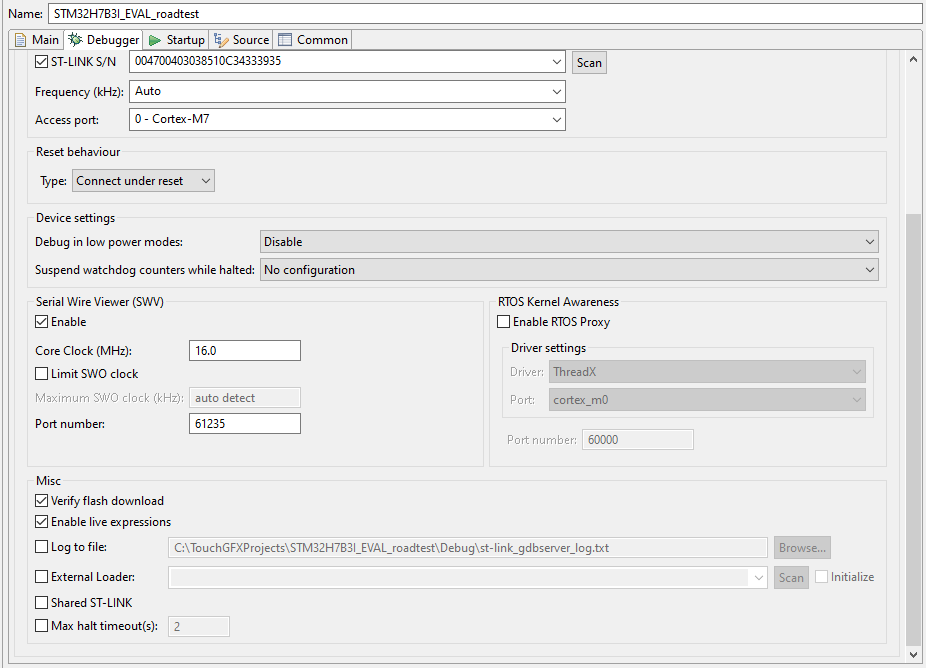Screen dimensions: 926x668
Task: Click the Maximum SWO clock field
Action: [x=245, y=397]
